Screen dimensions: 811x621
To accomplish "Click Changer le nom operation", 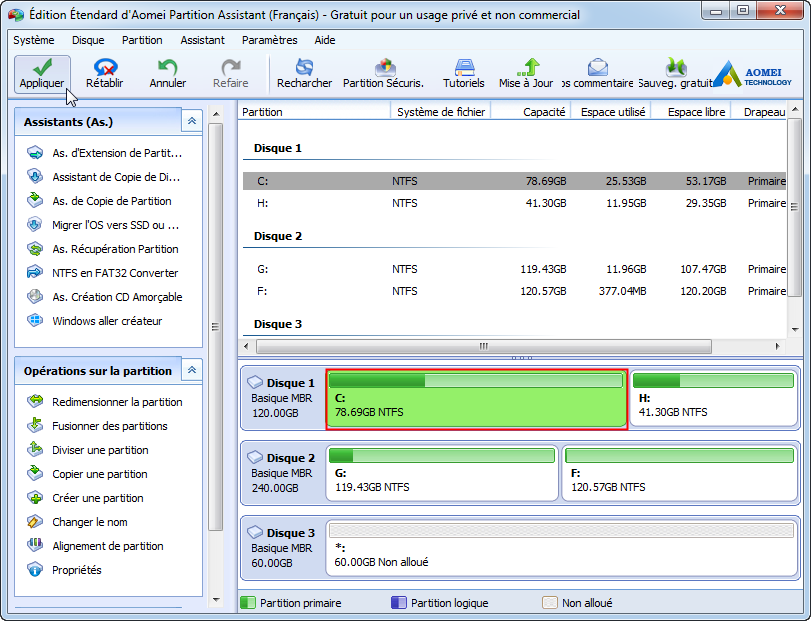I will click(x=78, y=522).
